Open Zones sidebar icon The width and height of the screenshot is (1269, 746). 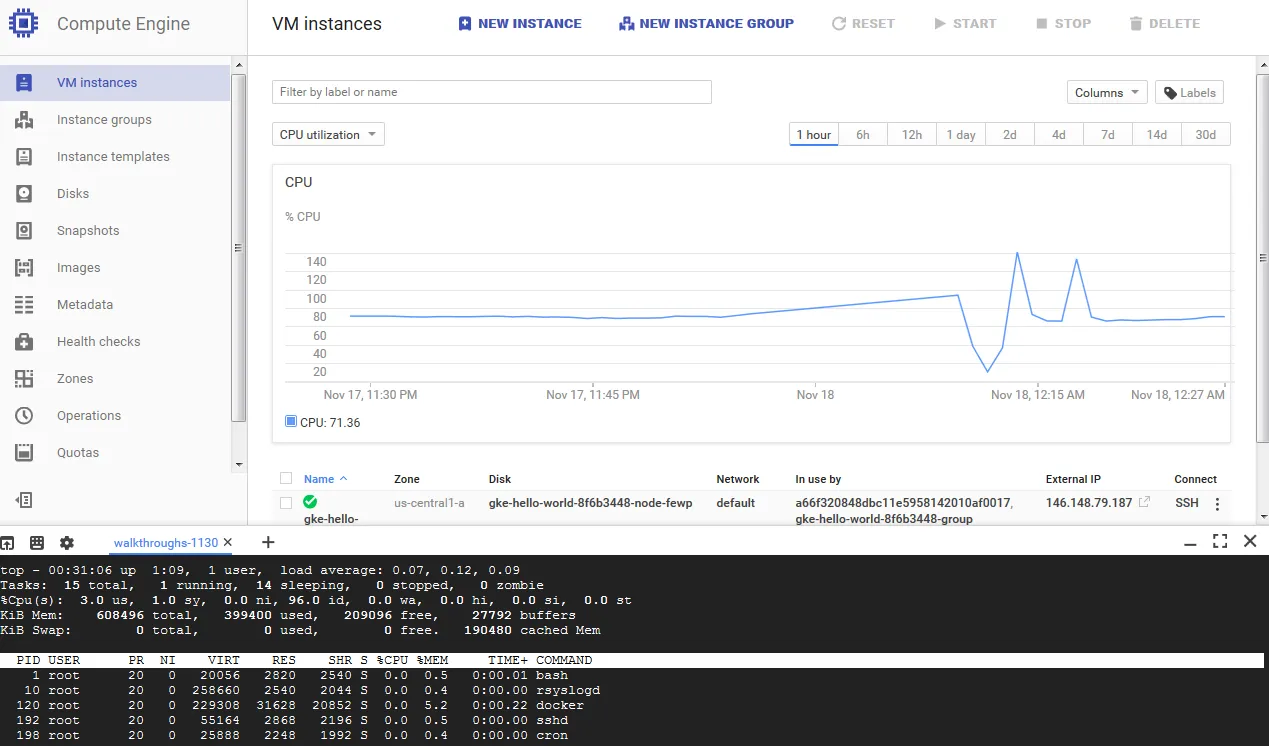click(x=24, y=379)
